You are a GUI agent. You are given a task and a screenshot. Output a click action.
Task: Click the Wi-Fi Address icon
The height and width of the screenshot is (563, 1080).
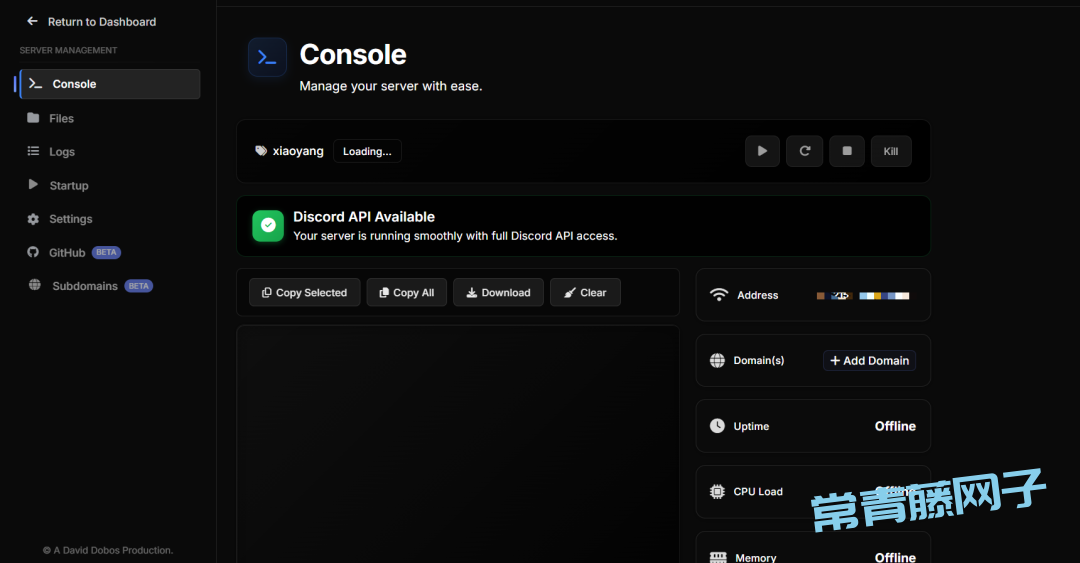[718, 295]
